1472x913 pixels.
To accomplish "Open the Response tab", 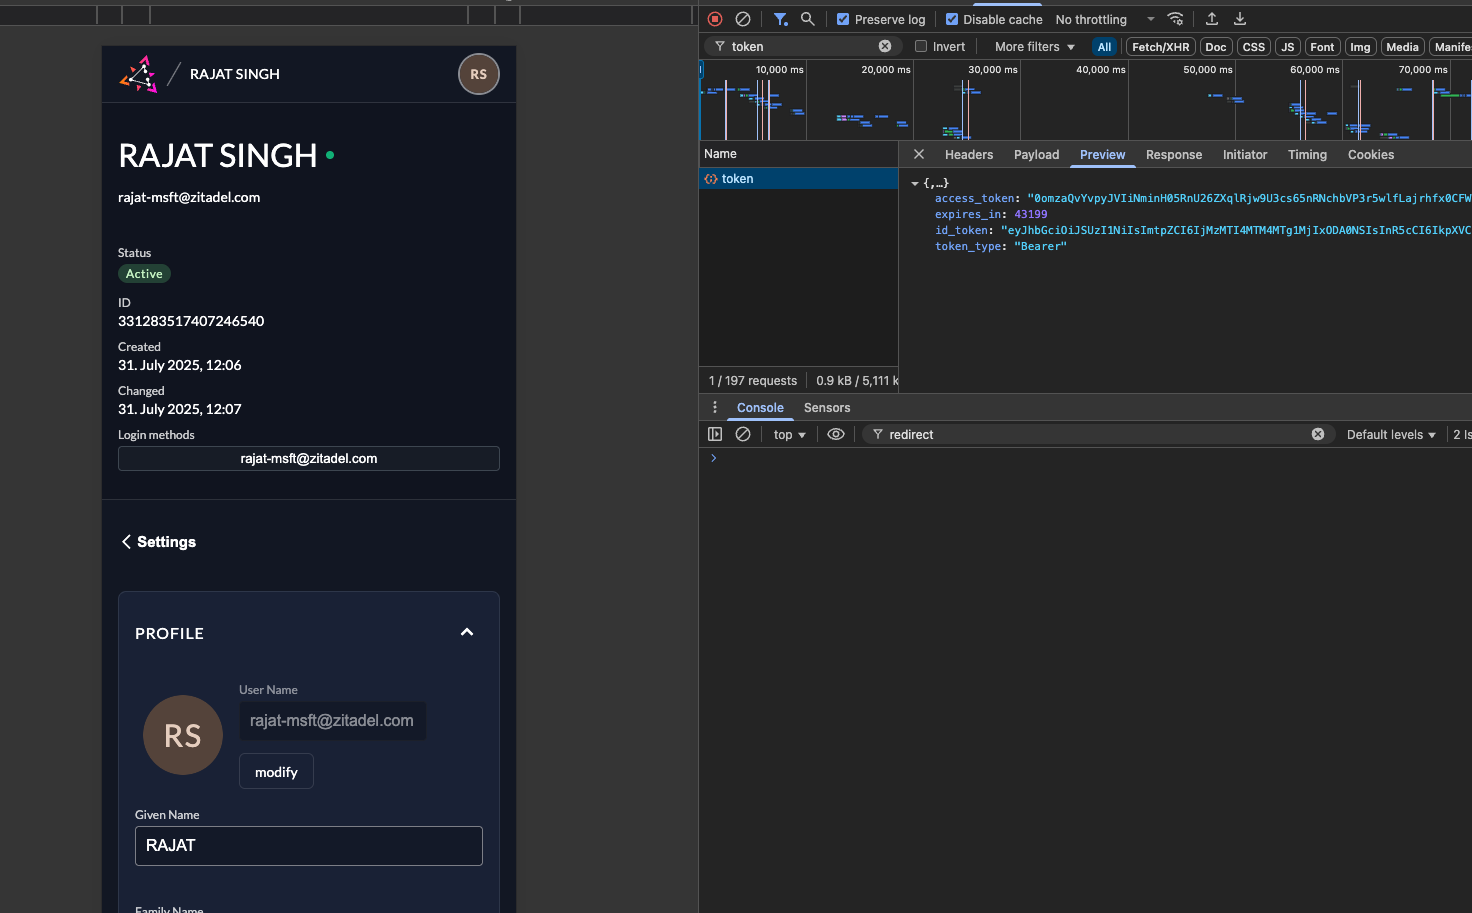I will click(x=1174, y=154).
